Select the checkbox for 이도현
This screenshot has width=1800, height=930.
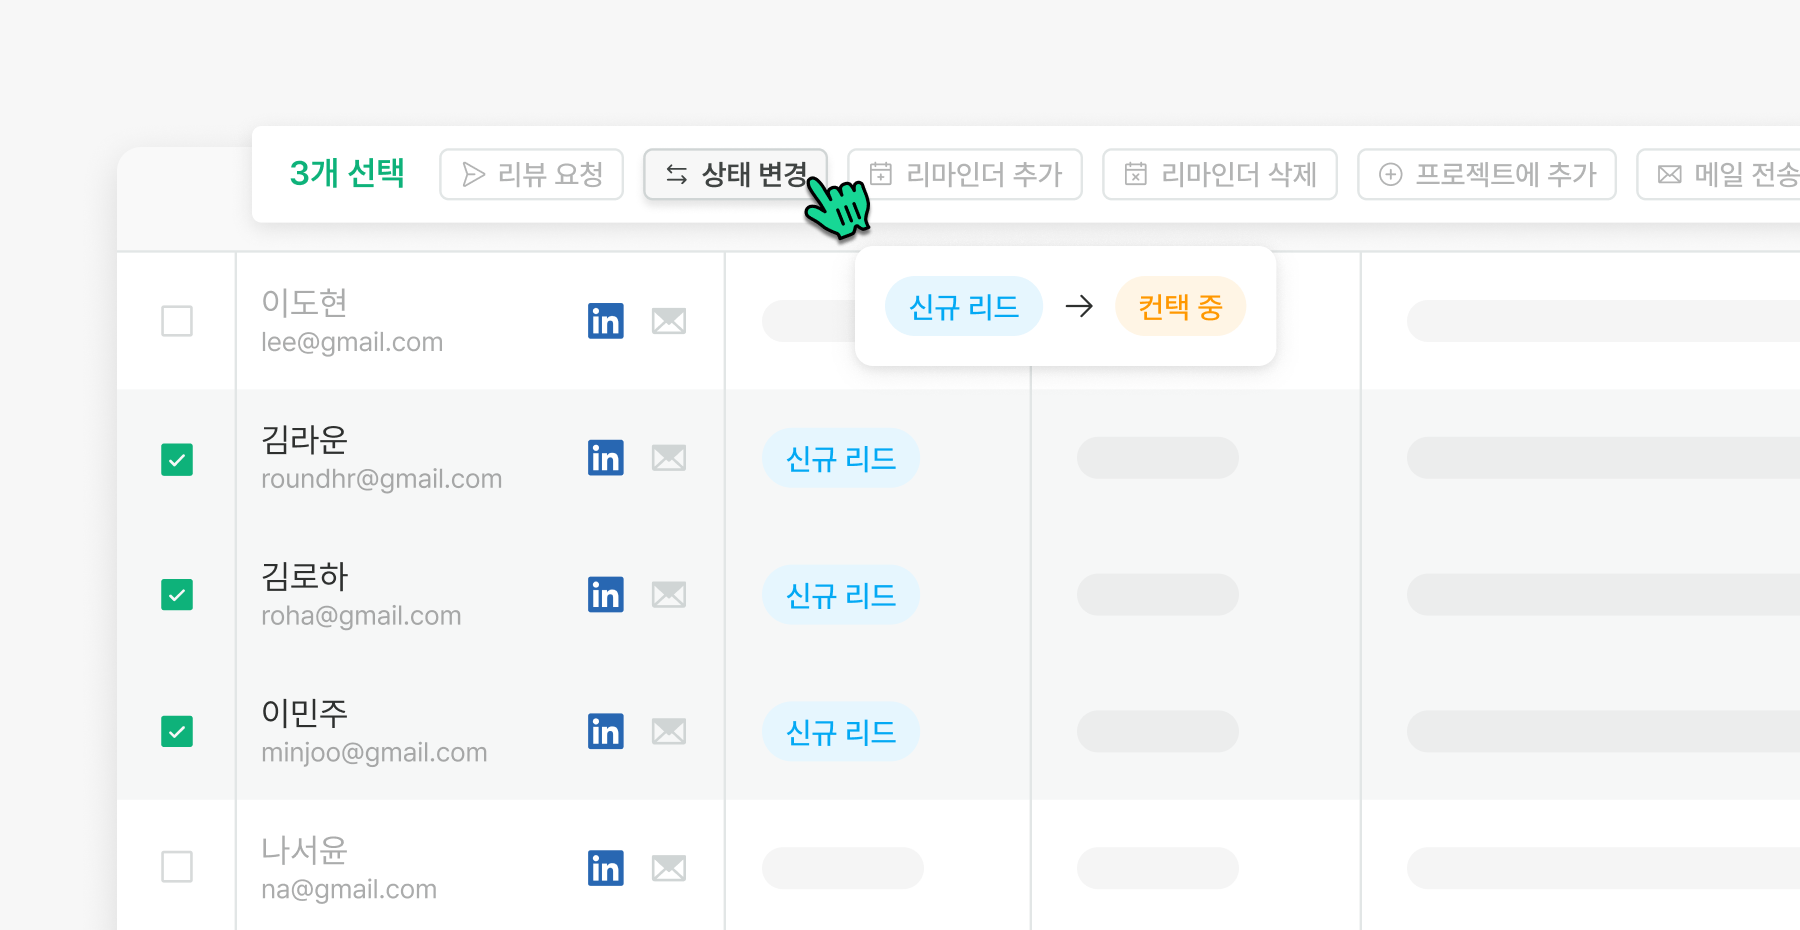coord(177,321)
